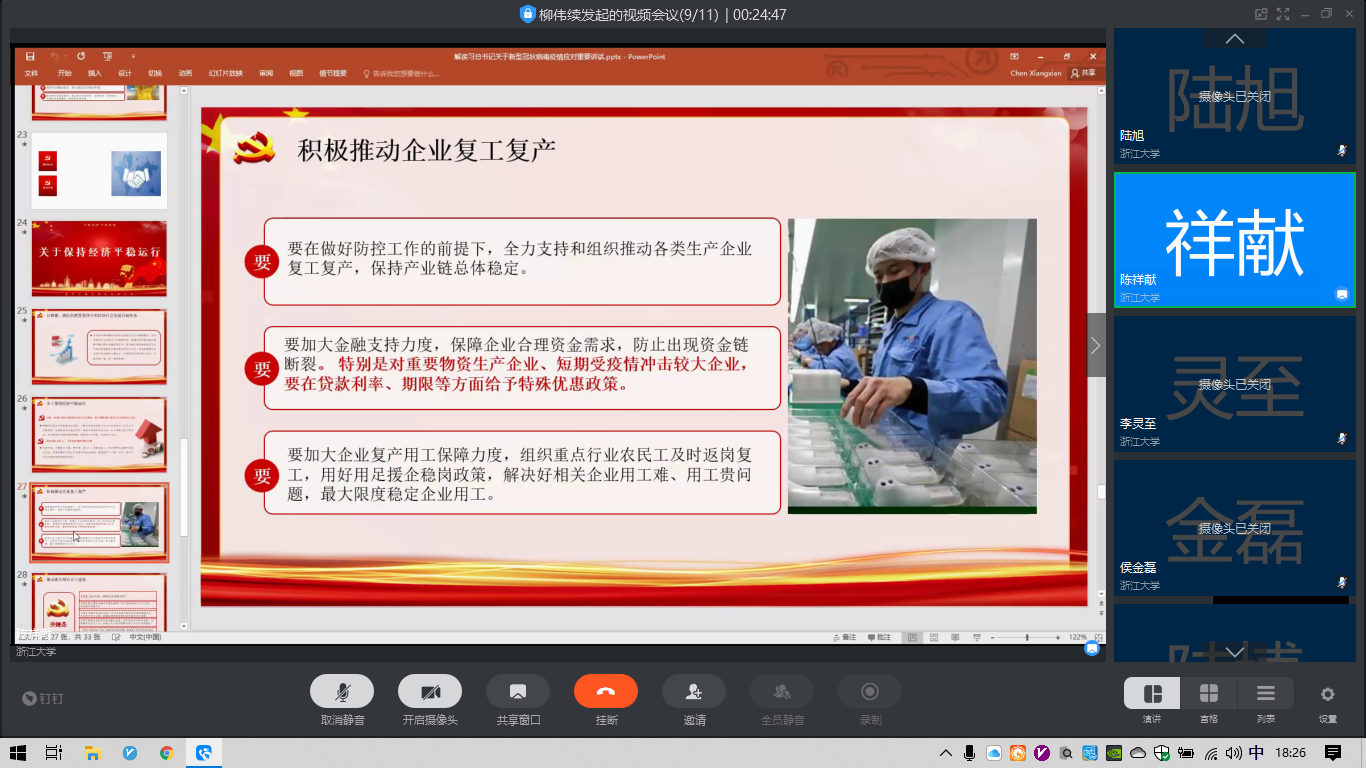Click 取消静音 microphone button to unmute
This screenshot has width=1366, height=768.
tap(342, 691)
